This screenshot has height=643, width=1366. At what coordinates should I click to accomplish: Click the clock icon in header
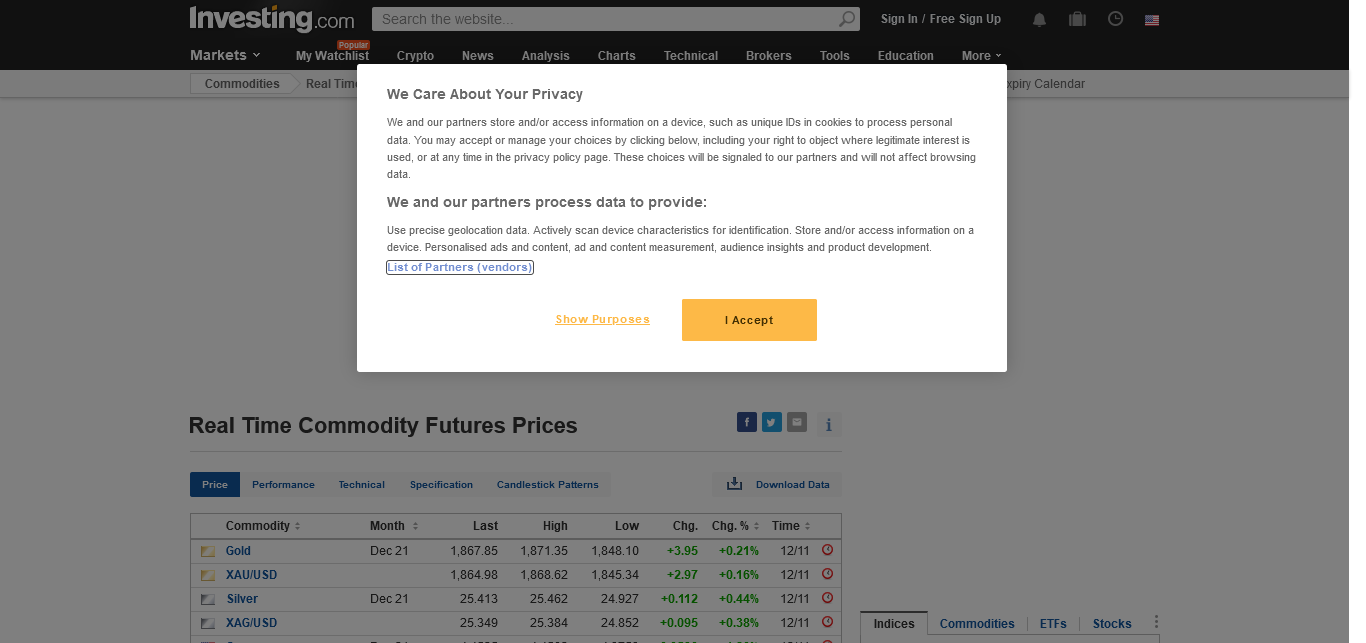tap(1115, 19)
